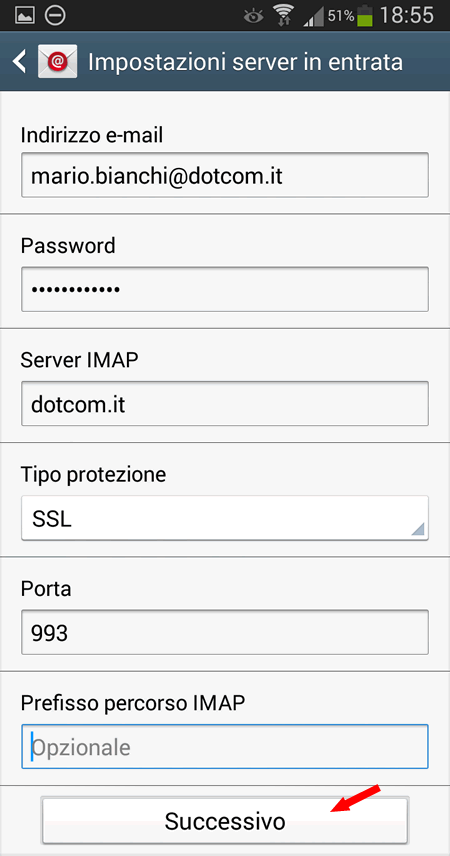Tap the Porta field showing 993
Screen dimensions: 450x856
pos(225,632)
